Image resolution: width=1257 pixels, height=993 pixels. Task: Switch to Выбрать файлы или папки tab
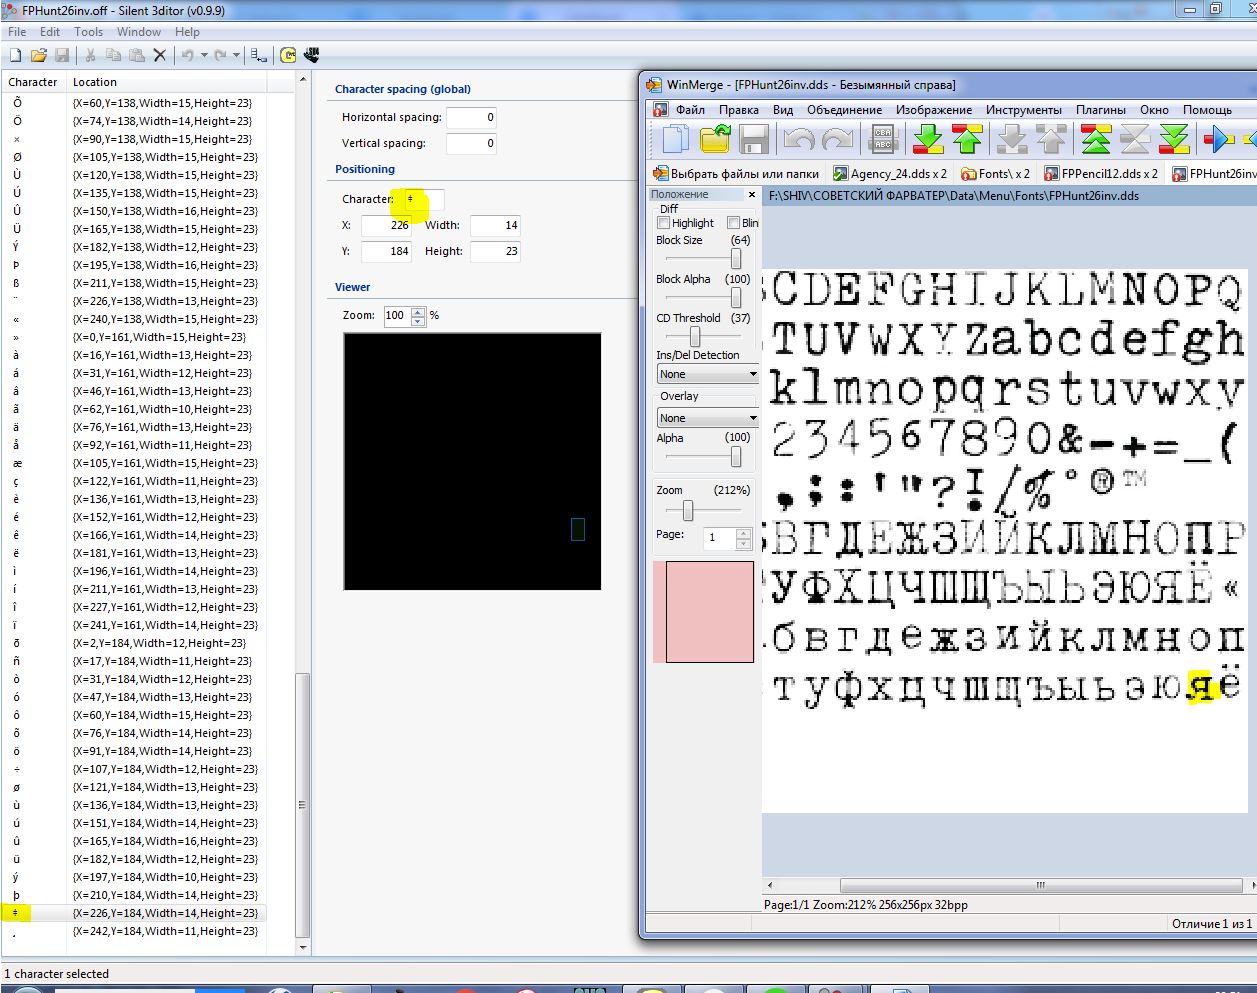tap(735, 174)
